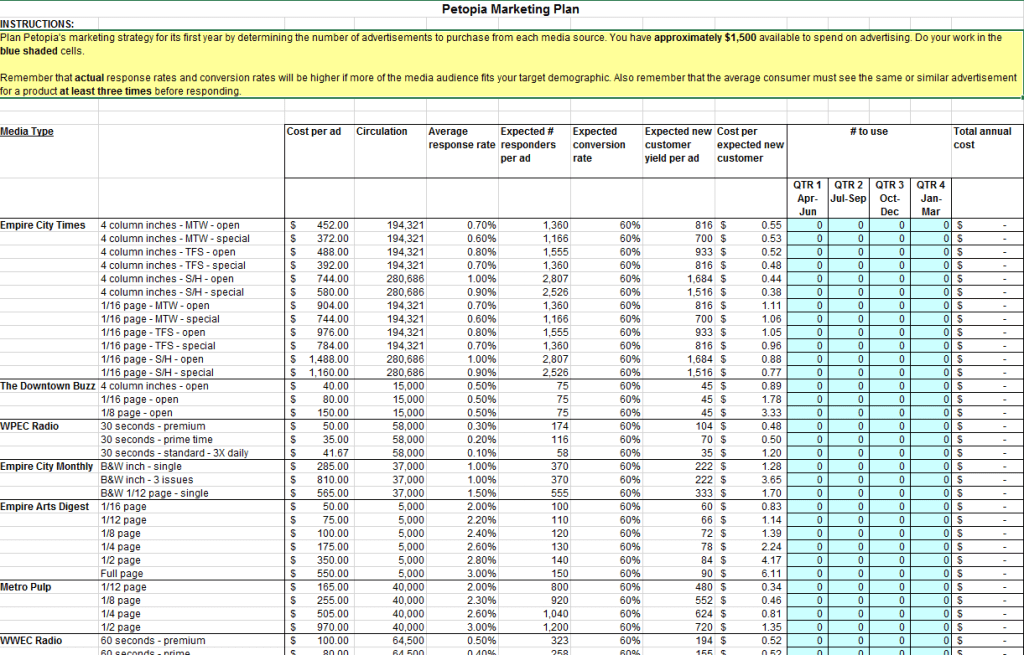
Task: Click the QTR 1 Apr-Jun column header
Action: click(807, 198)
